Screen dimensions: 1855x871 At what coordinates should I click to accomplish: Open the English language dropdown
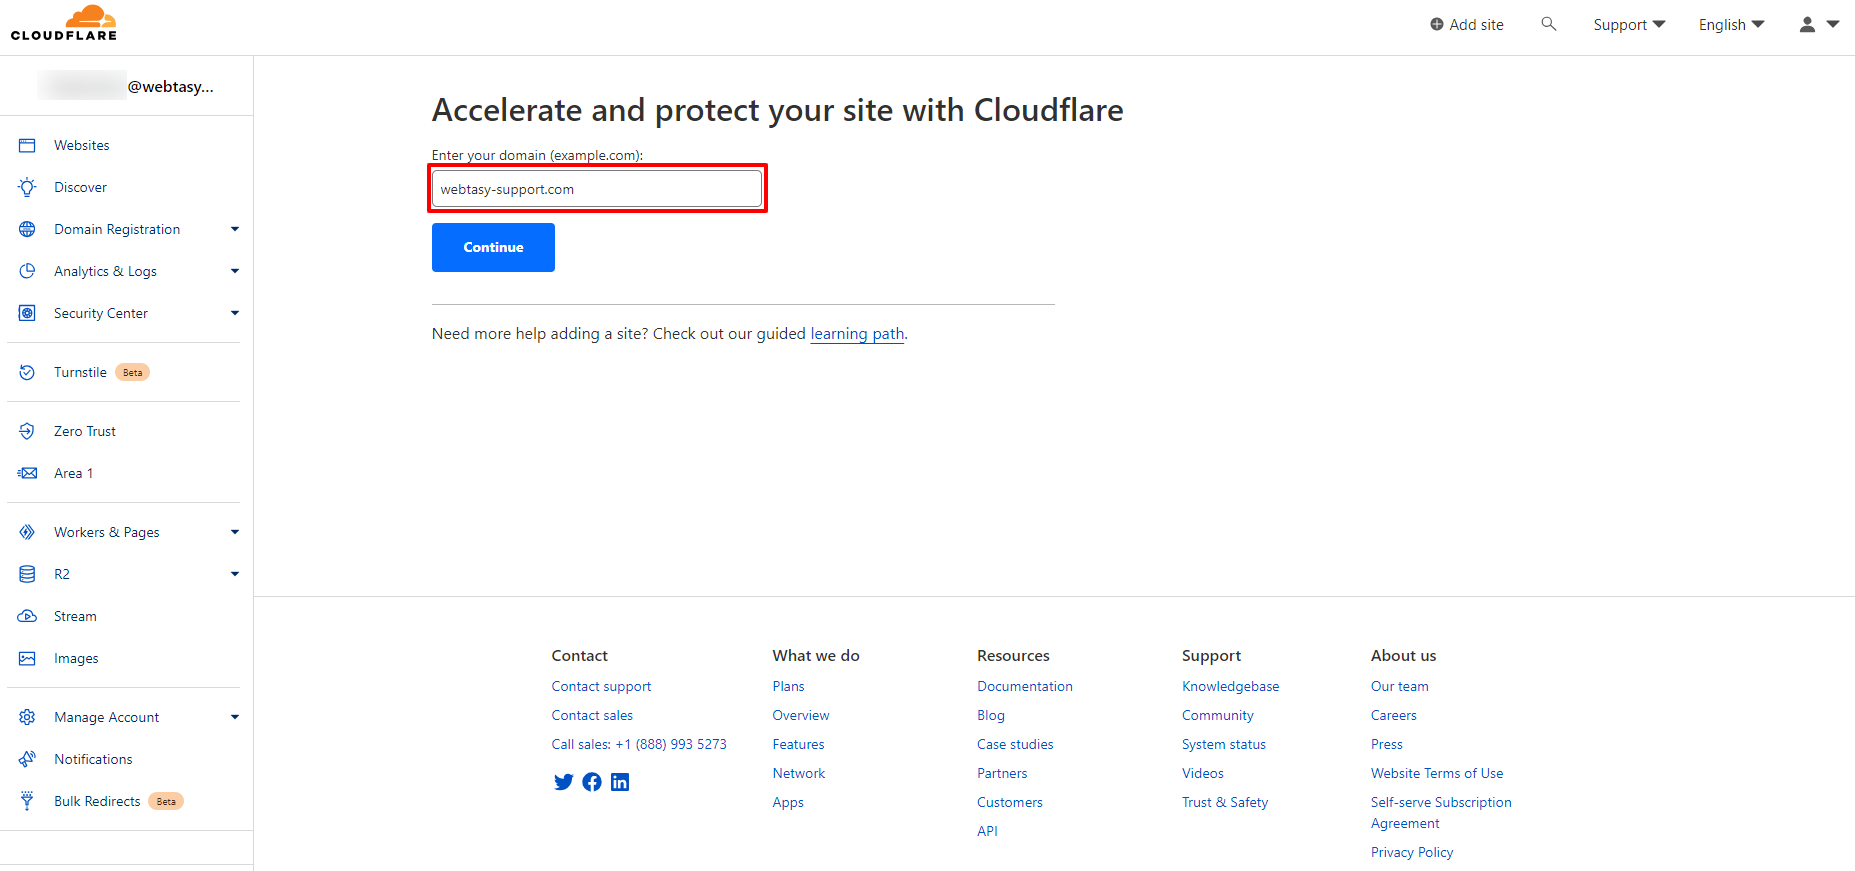click(1731, 24)
